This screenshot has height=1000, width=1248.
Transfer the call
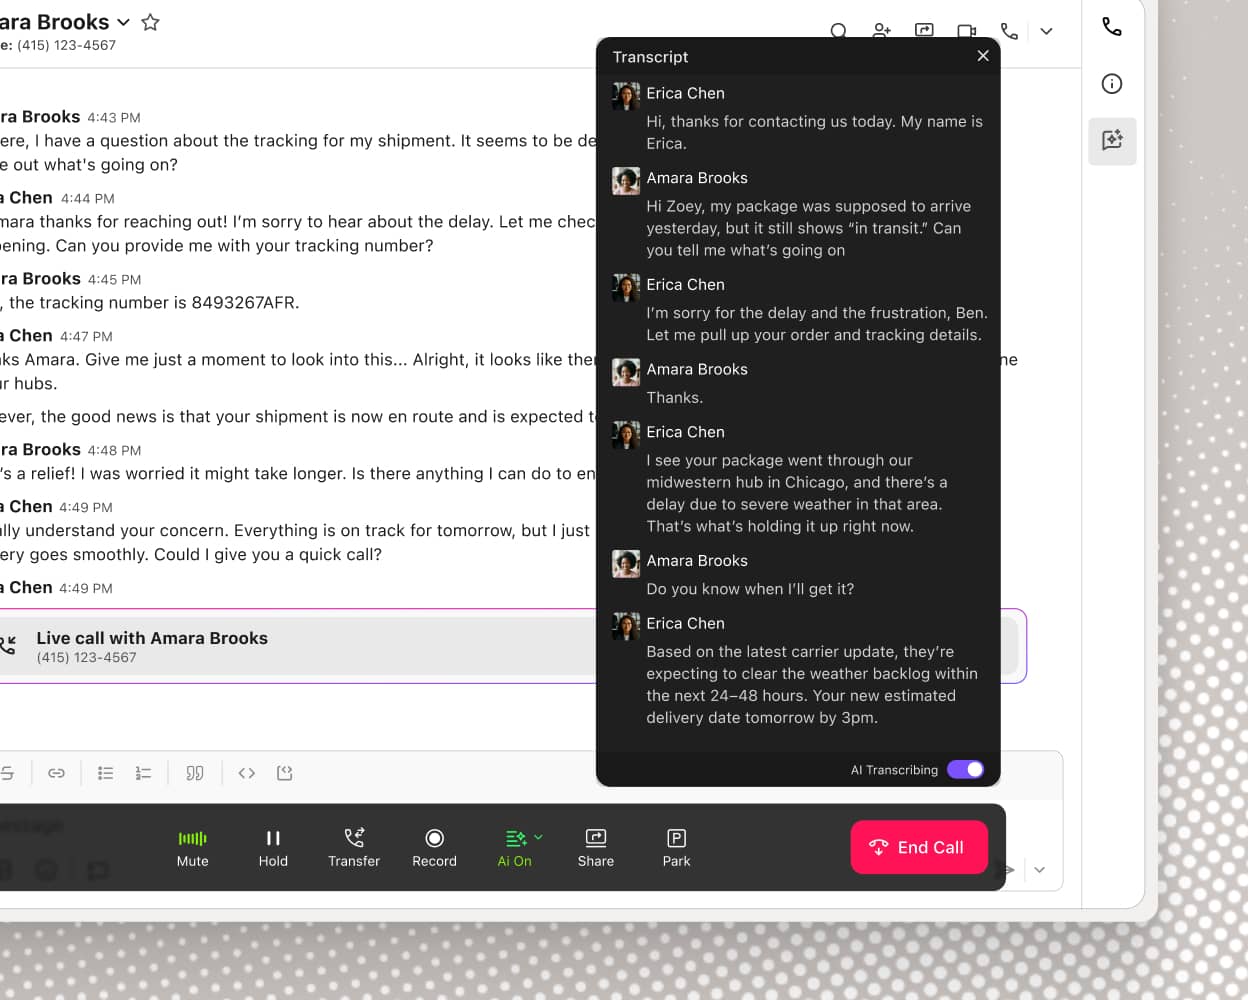[x=354, y=848]
